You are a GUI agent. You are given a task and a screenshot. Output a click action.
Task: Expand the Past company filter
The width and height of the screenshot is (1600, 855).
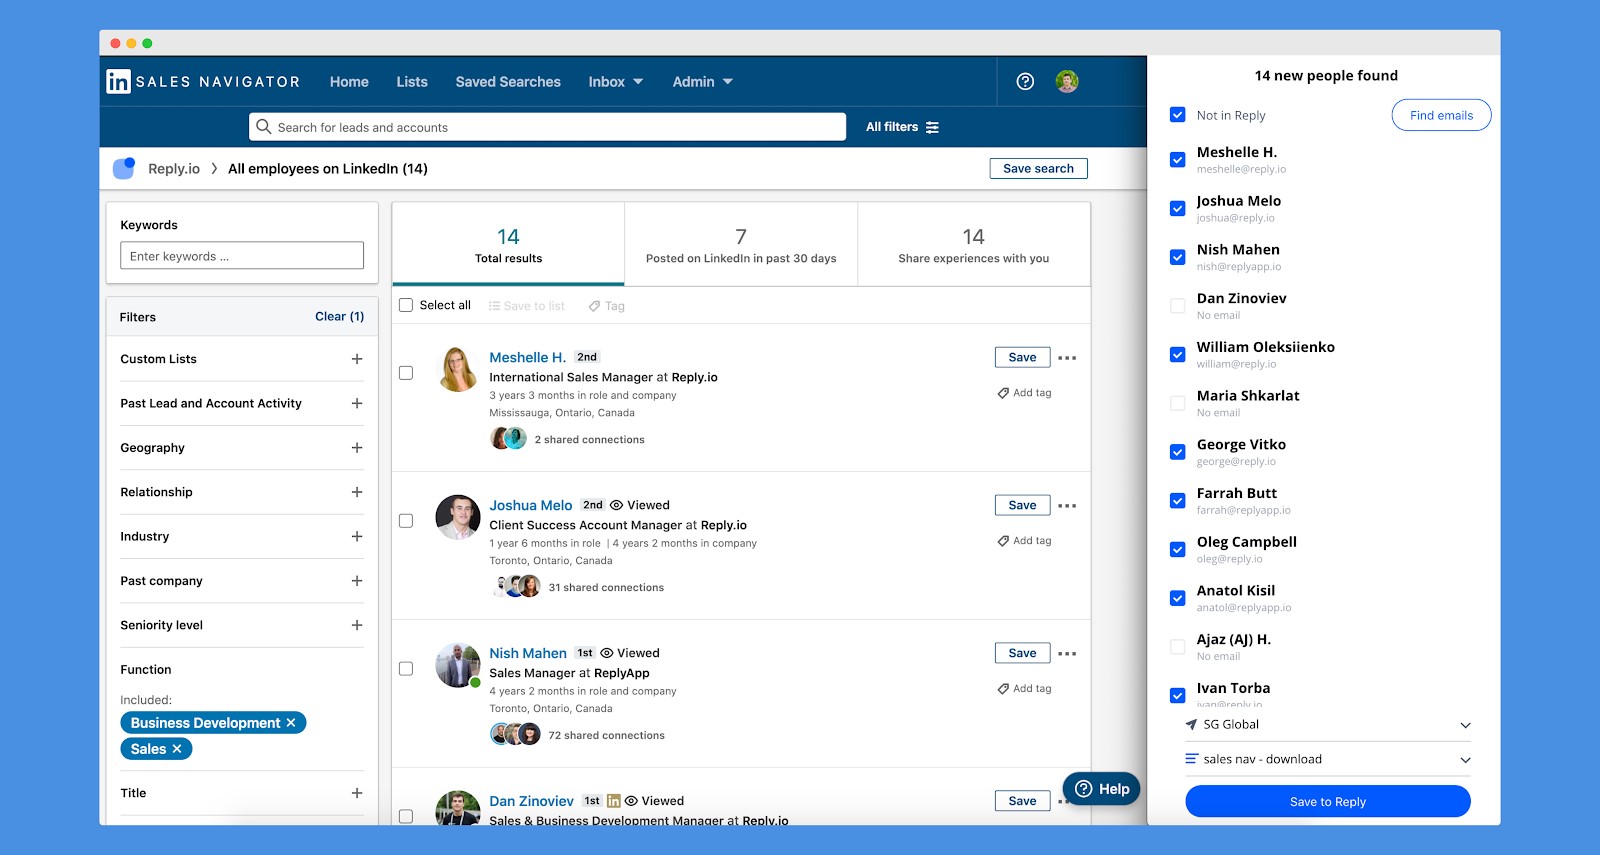tap(357, 581)
